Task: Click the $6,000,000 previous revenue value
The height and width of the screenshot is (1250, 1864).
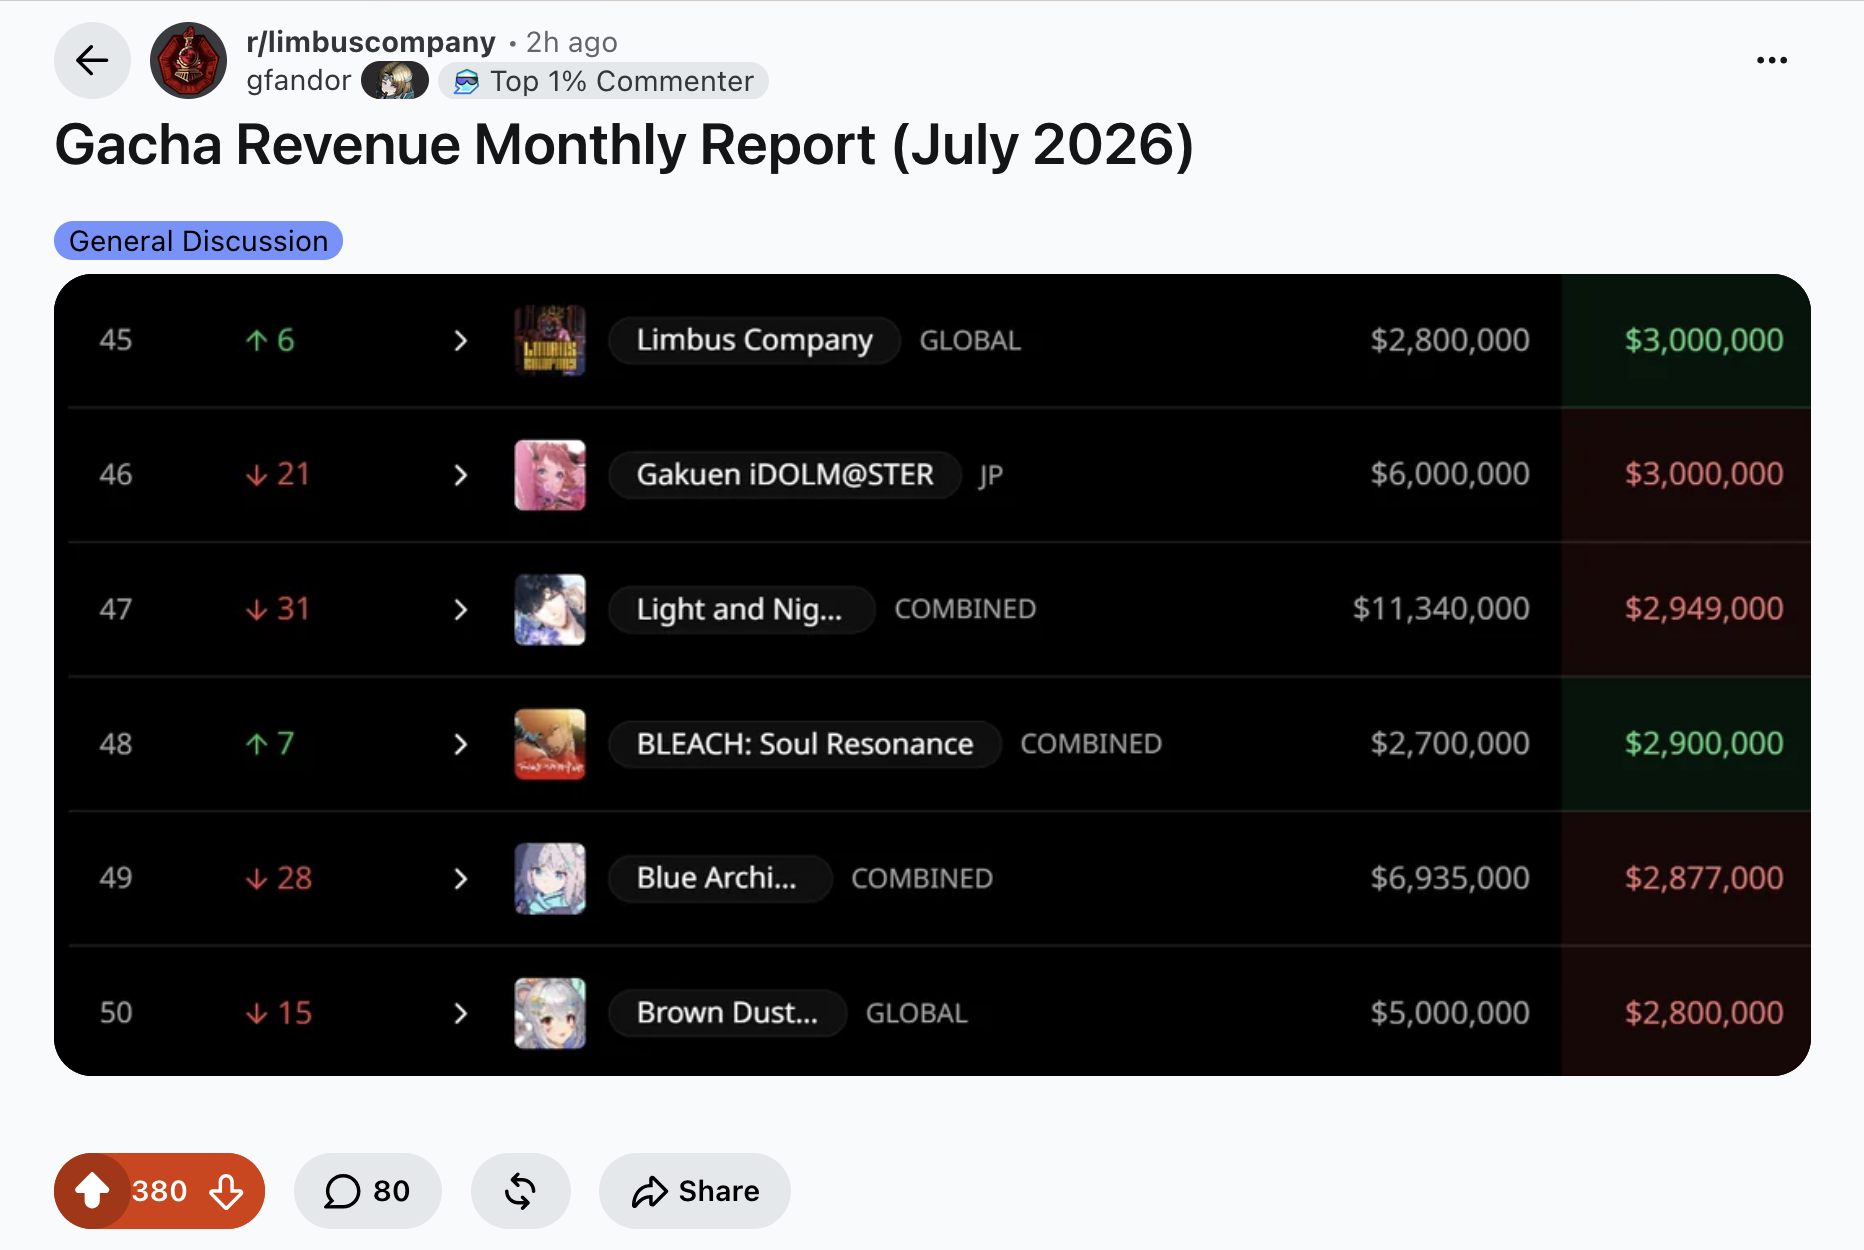Action: click(1450, 474)
